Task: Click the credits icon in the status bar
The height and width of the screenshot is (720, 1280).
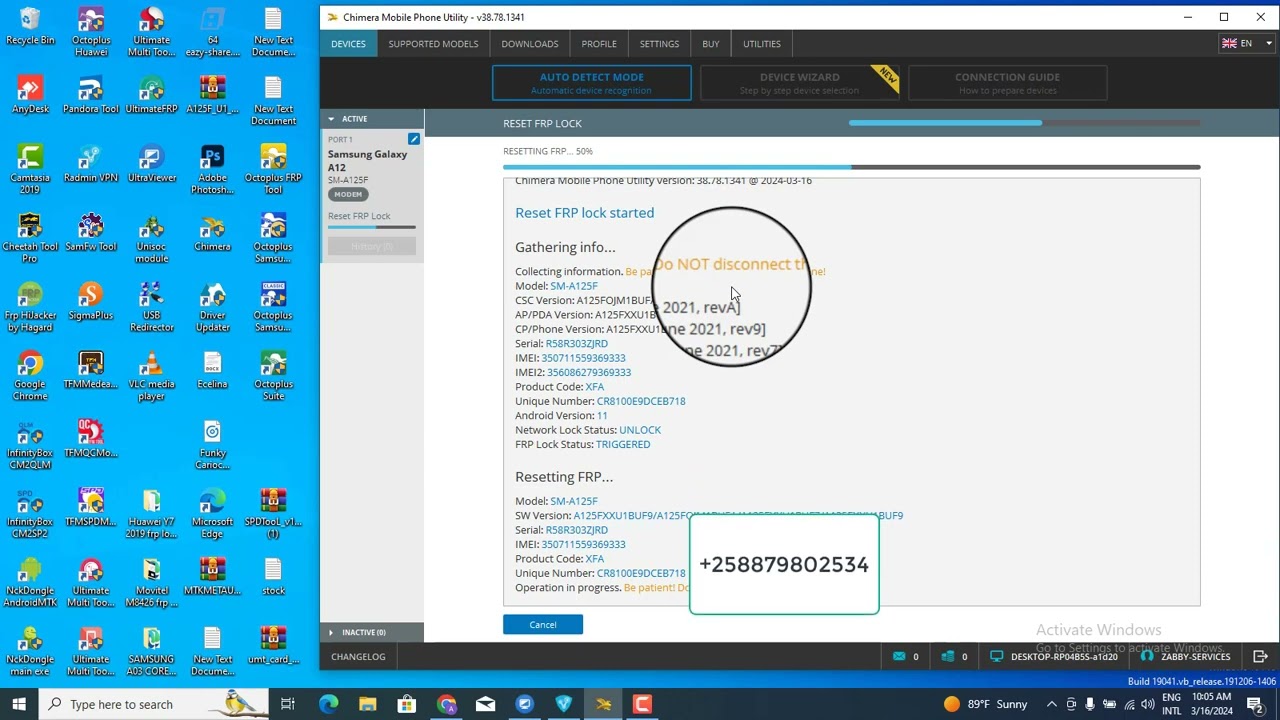Action: pos(948,657)
